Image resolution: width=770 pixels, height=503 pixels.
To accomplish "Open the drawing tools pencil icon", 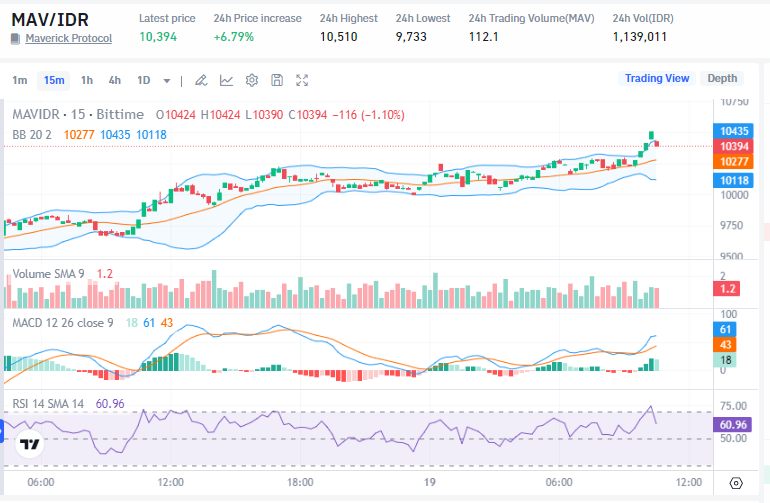I will (201, 80).
